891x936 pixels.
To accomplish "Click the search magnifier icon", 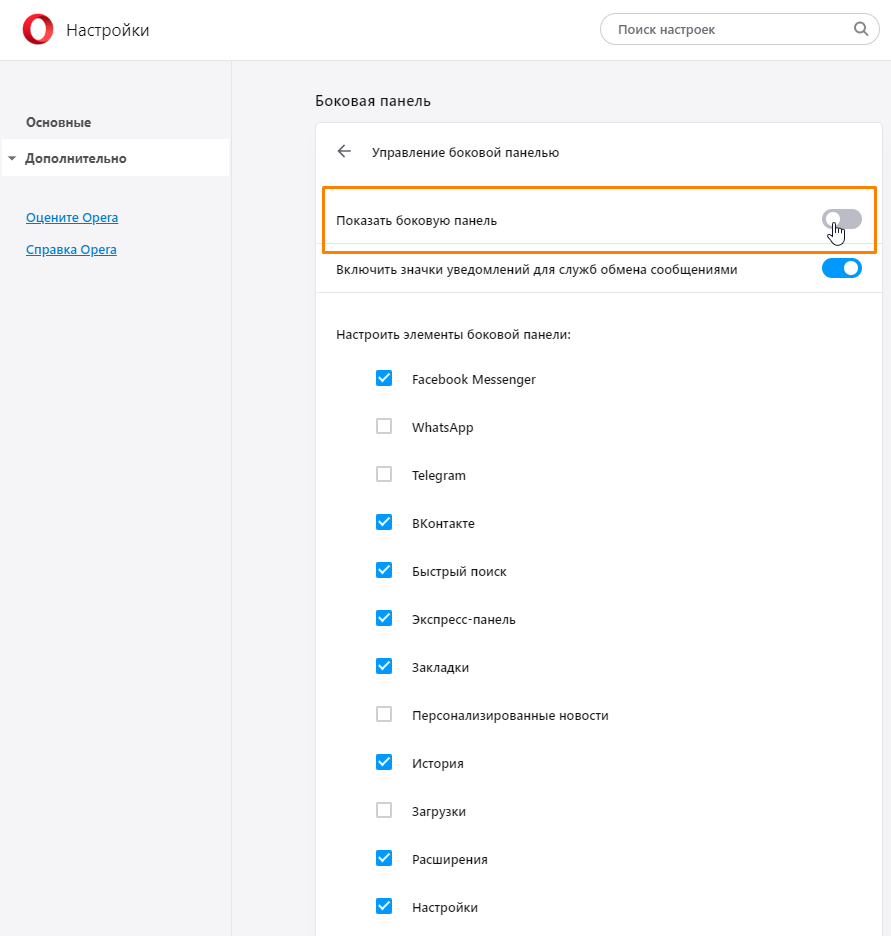I will click(861, 29).
